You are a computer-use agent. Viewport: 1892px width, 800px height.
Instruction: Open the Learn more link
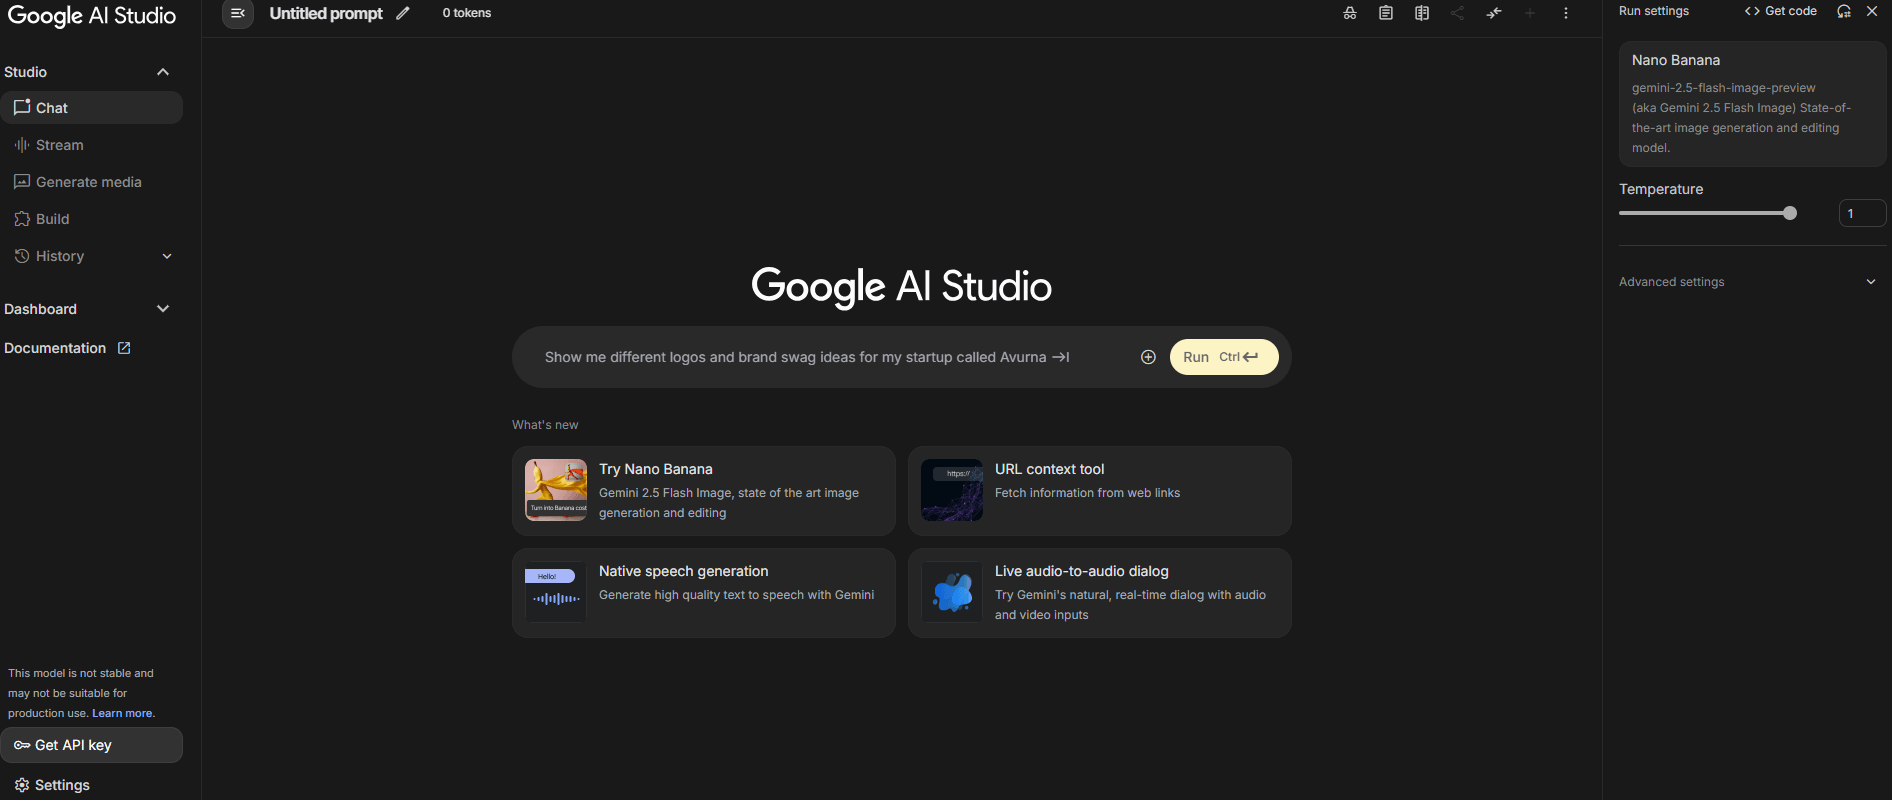[x=122, y=713]
